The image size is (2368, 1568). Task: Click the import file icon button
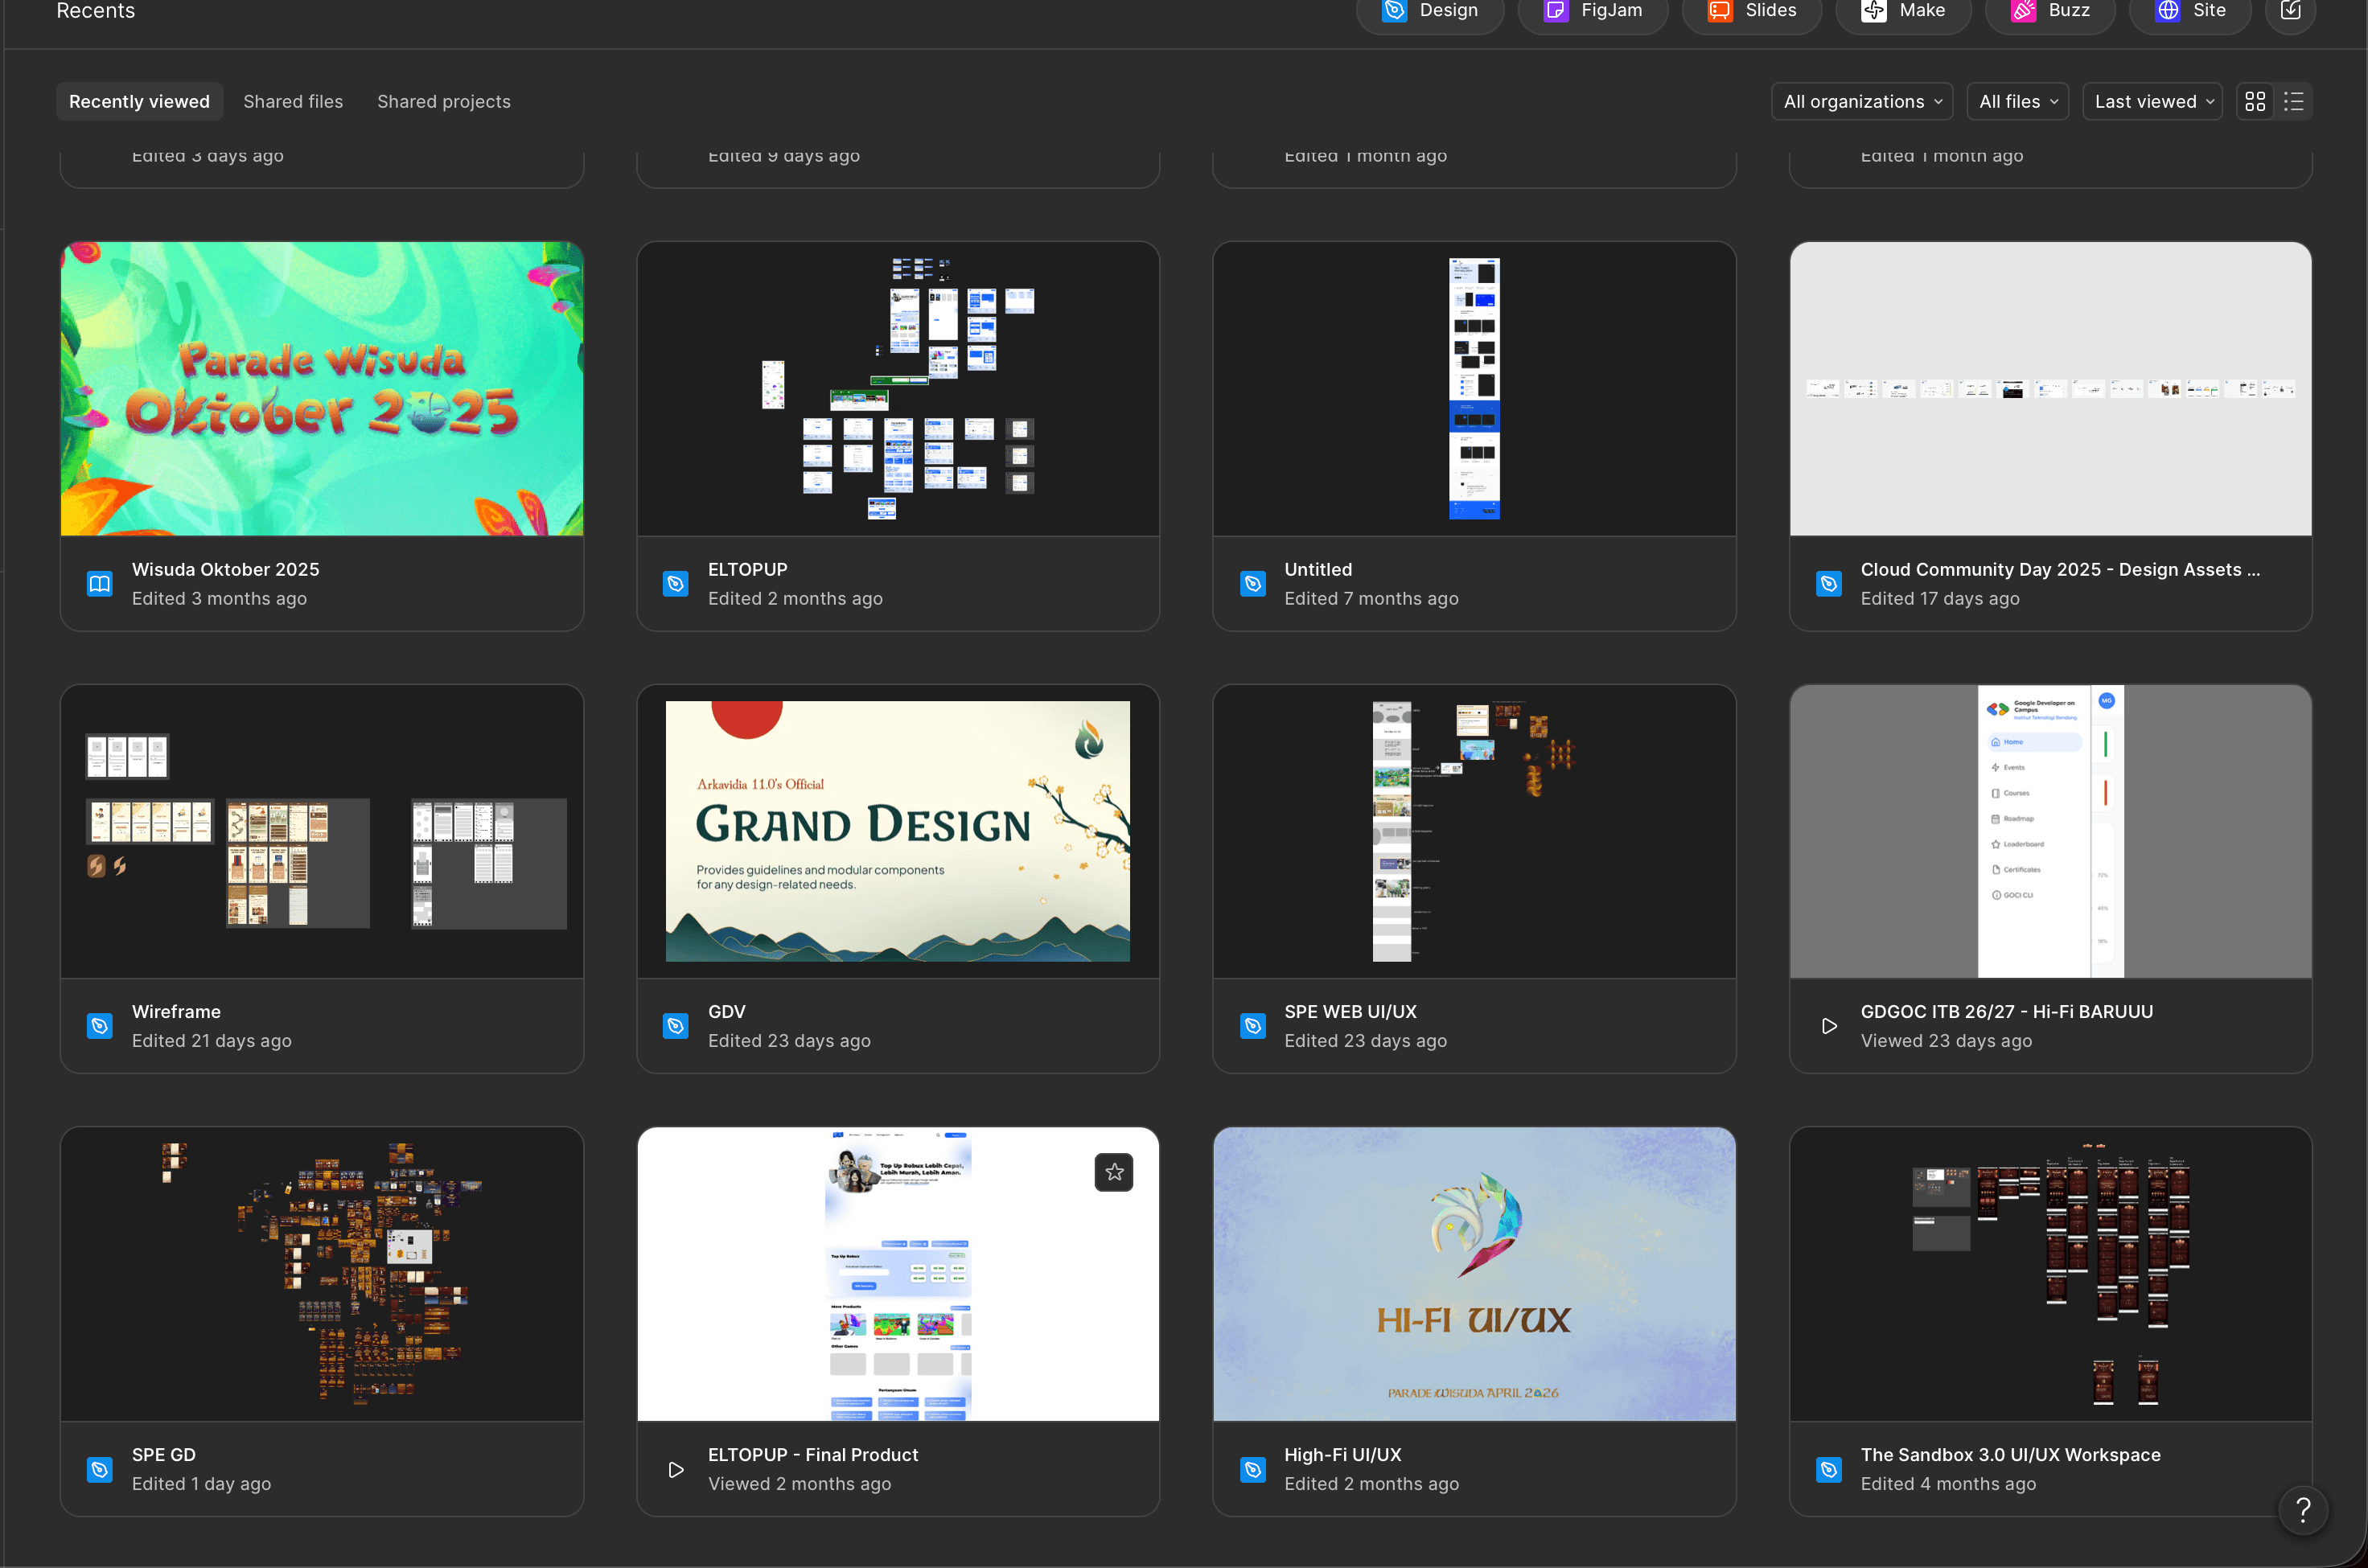pos(2290,11)
